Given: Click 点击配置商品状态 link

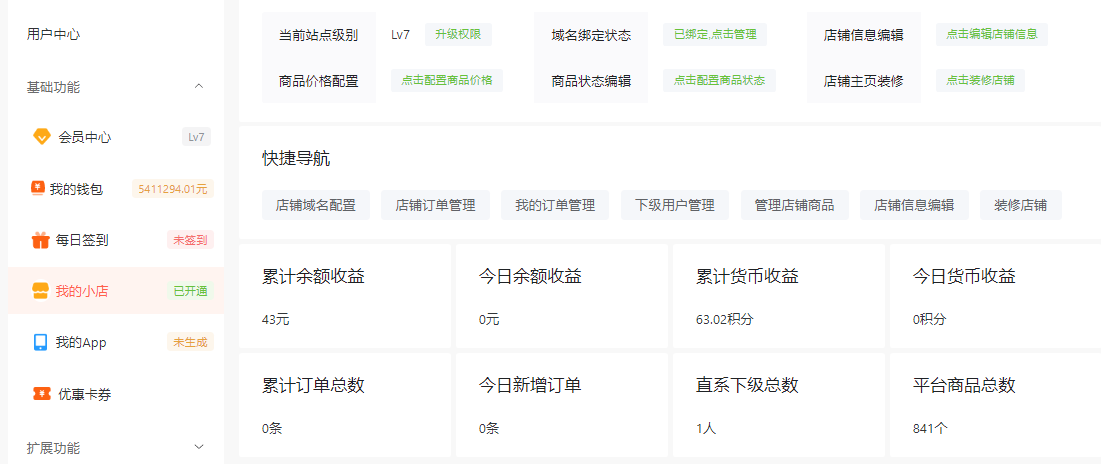Looking at the screenshot, I should tap(719, 80).
